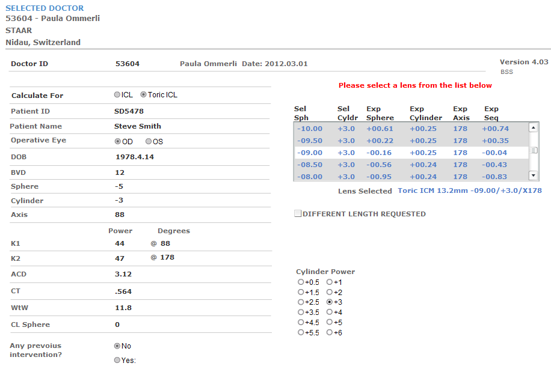Image resolution: width=551 pixels, height=372 pixels.
Task: Click the patient name Steve Smith
Action: click(x=137, y=126)
